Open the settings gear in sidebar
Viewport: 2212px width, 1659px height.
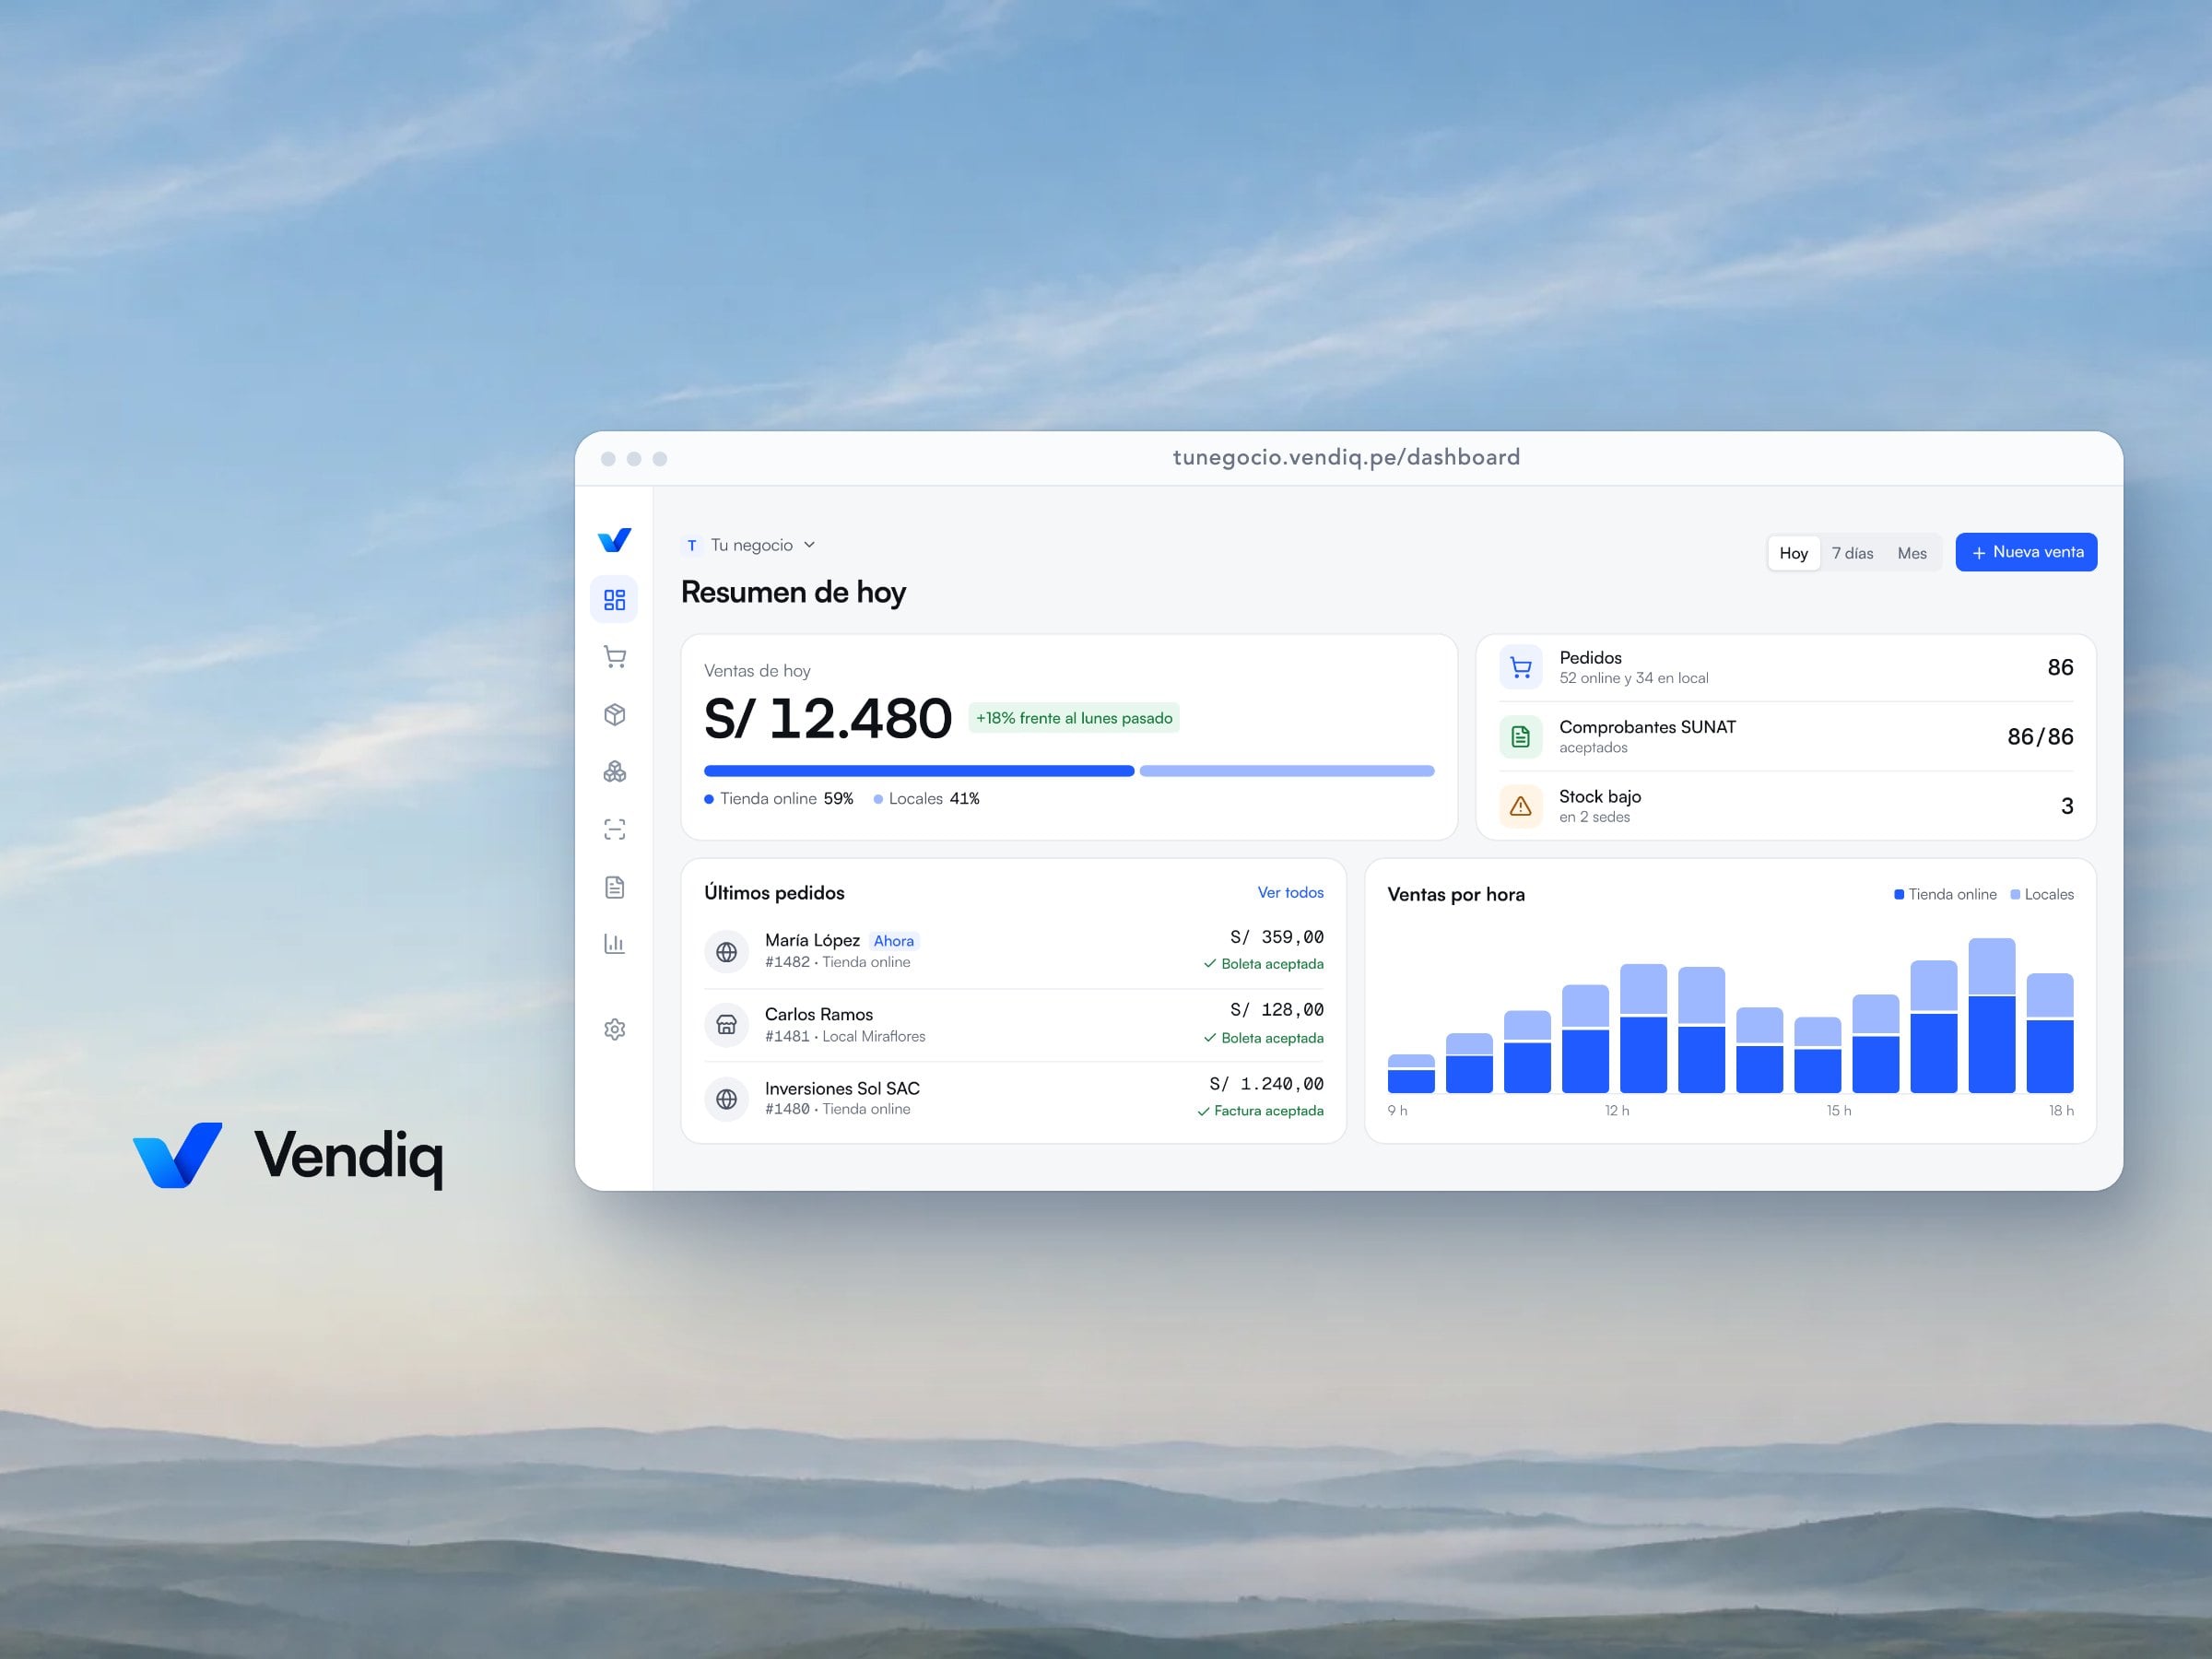point(614,1029)
